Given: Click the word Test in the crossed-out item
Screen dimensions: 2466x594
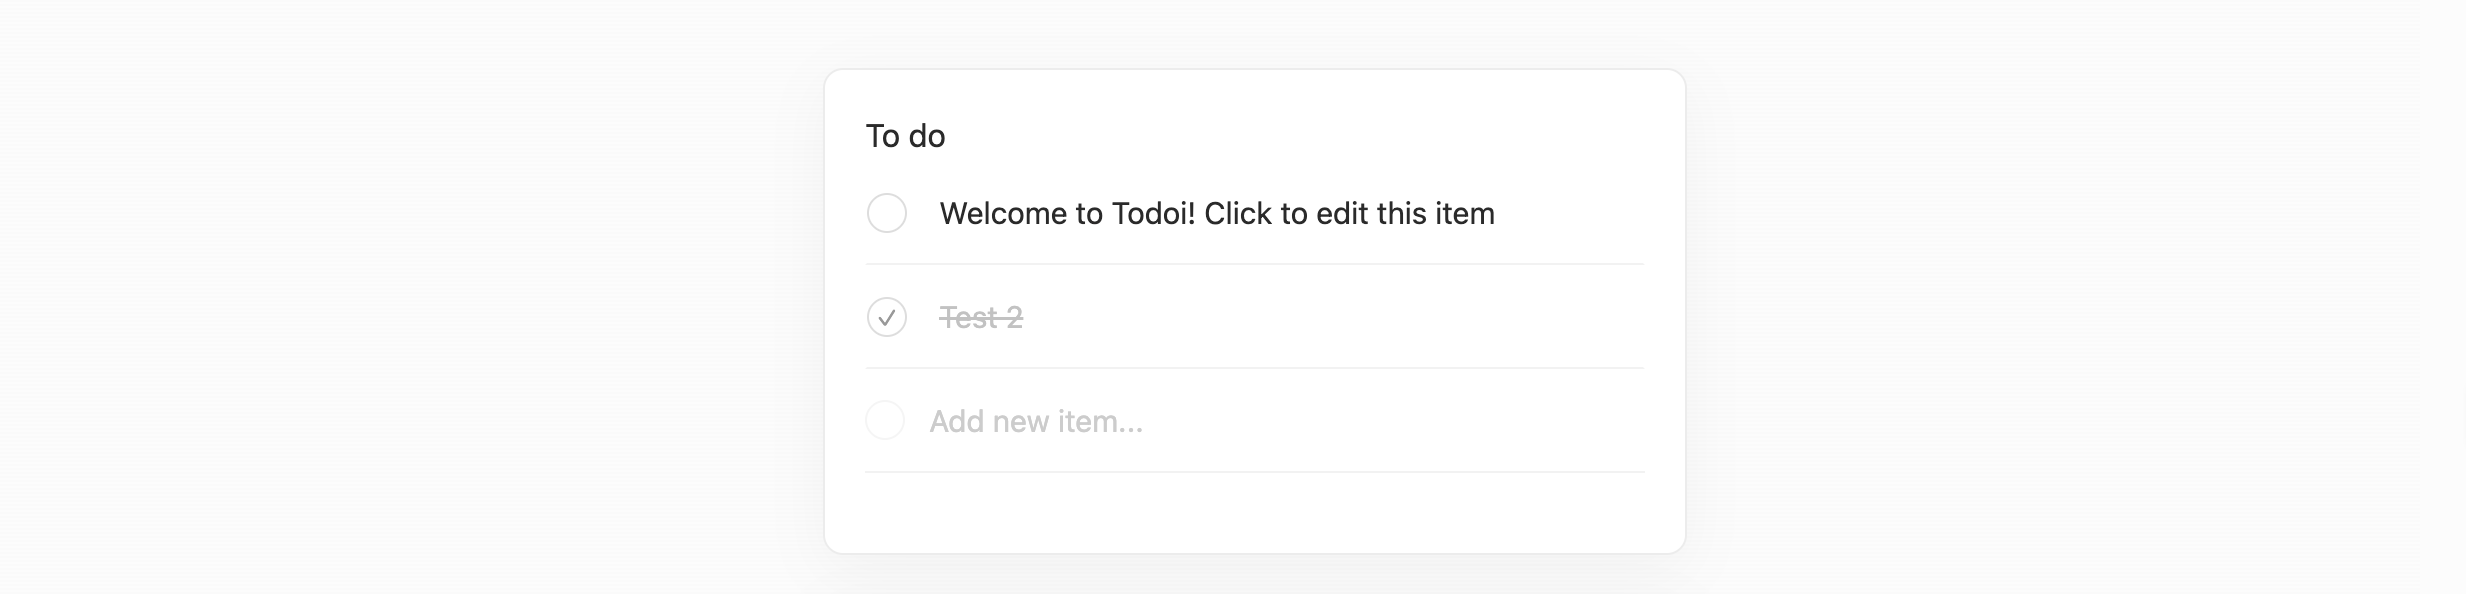Looking at the screenshot, I should pos(967,318).
